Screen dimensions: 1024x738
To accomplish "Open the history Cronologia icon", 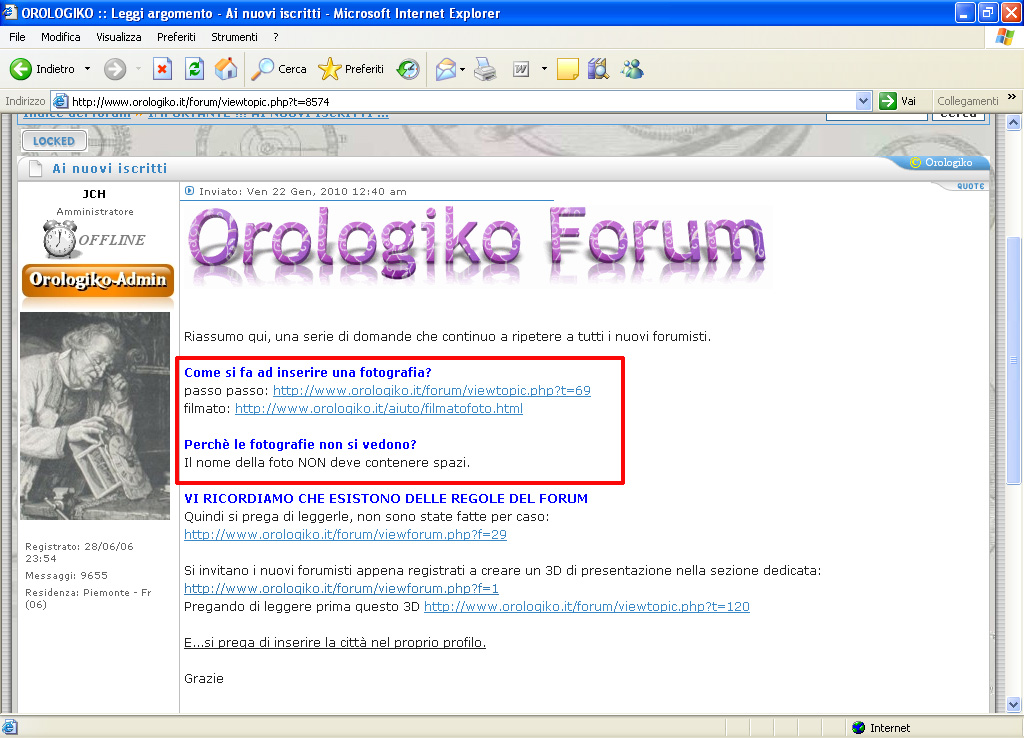I will (408, 69).
